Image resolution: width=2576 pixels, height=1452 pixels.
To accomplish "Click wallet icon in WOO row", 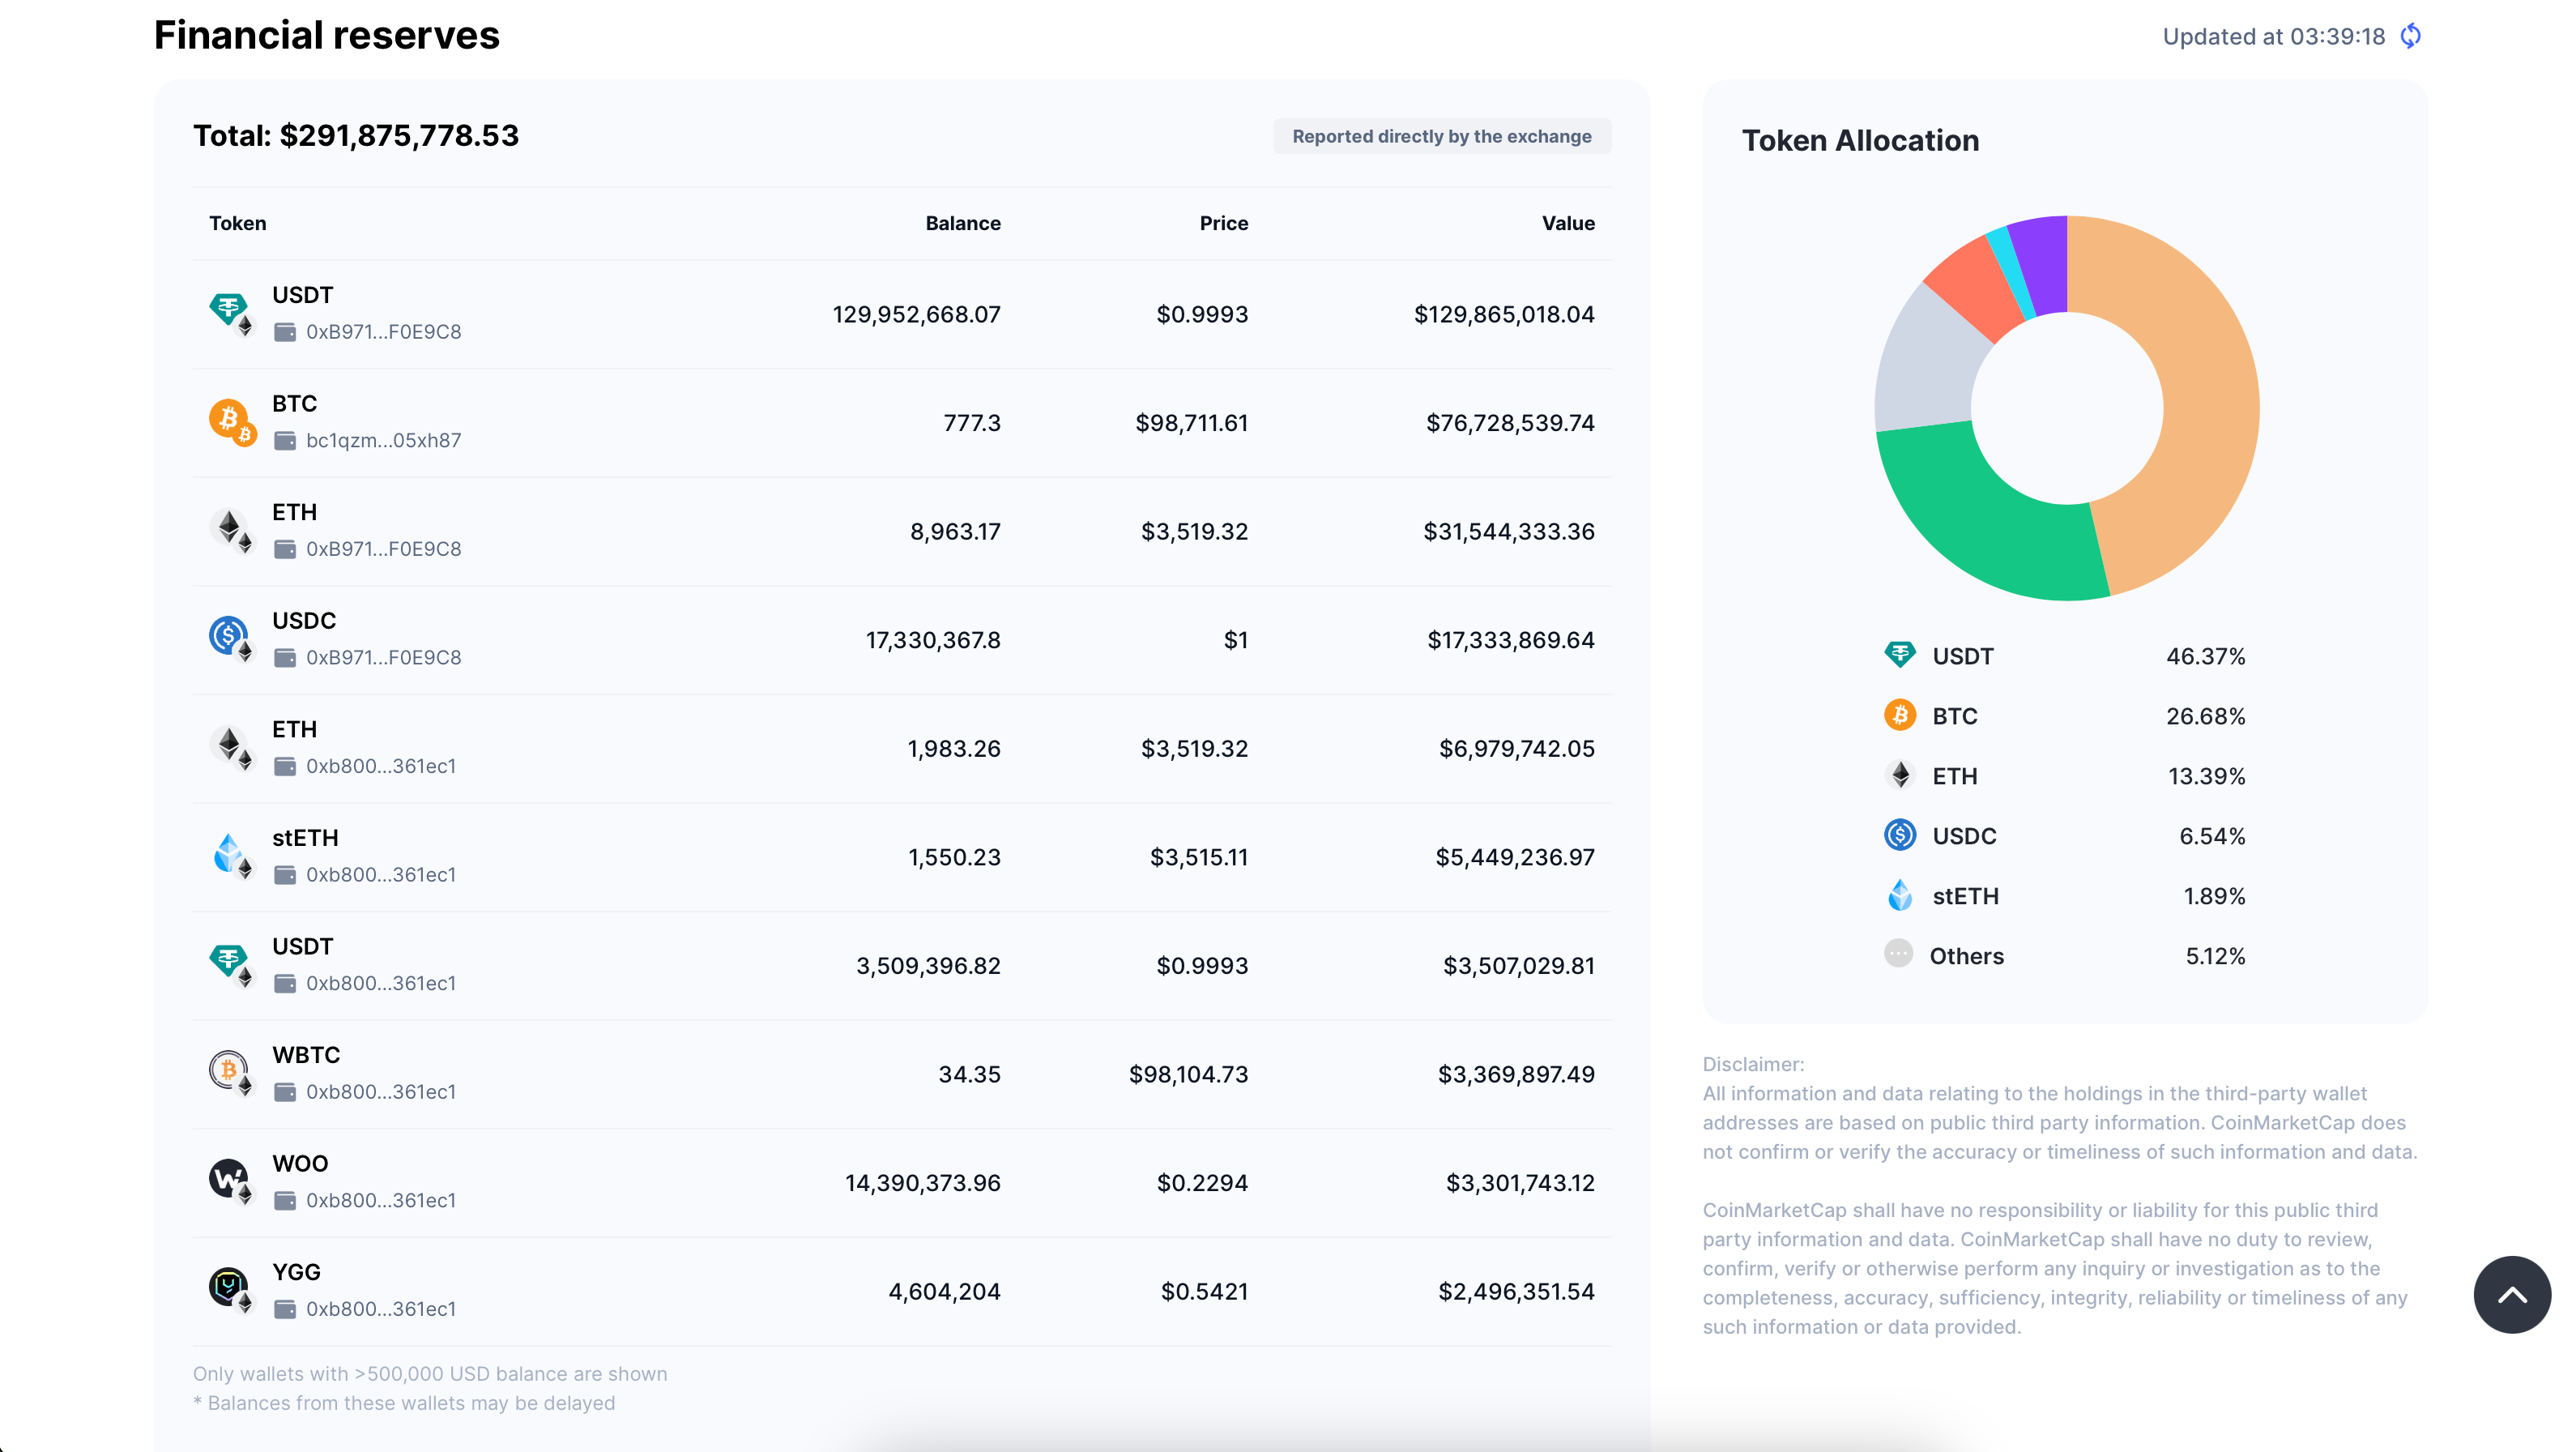I will [x=285, y=1201].
